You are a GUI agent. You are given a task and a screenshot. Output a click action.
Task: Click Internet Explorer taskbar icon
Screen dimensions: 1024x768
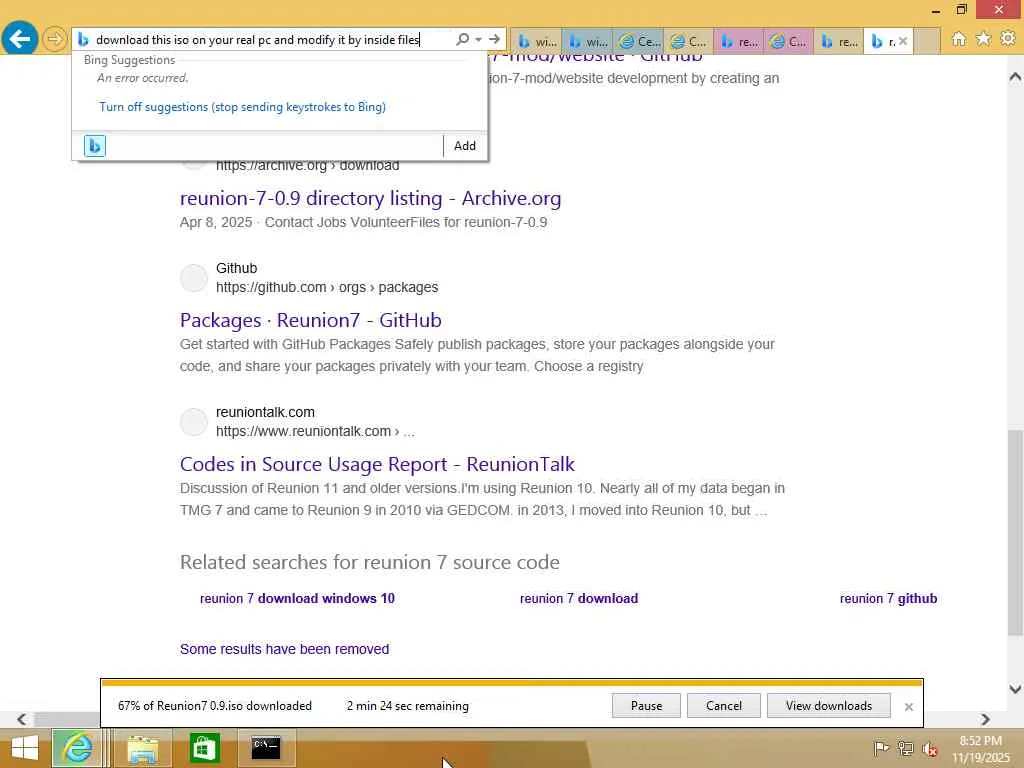click(77, 748)
